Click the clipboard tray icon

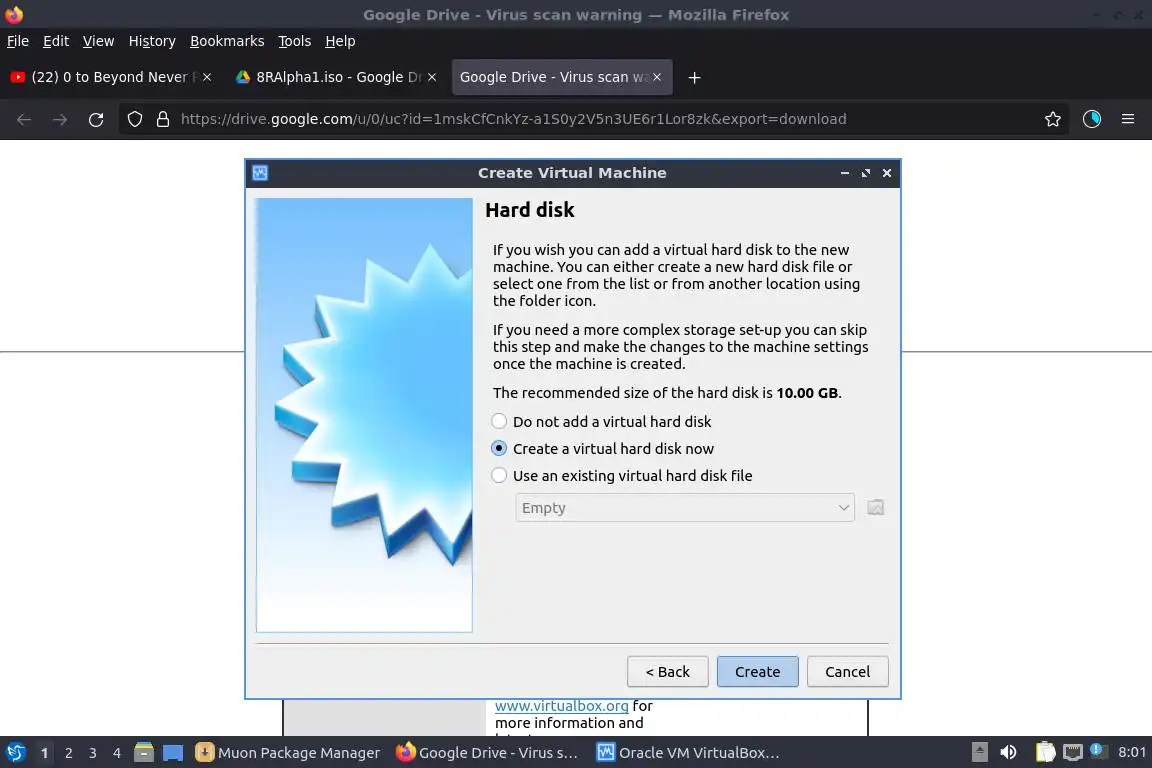1045,753
